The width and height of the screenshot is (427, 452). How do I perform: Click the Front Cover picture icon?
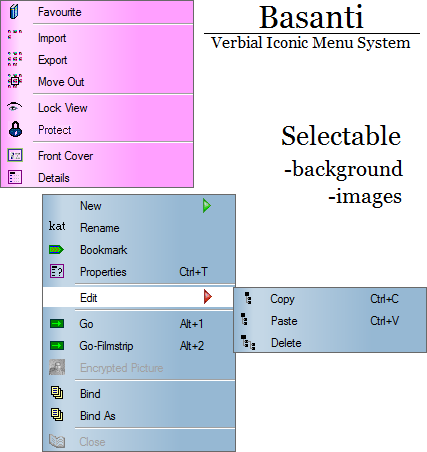coord(15,155)
